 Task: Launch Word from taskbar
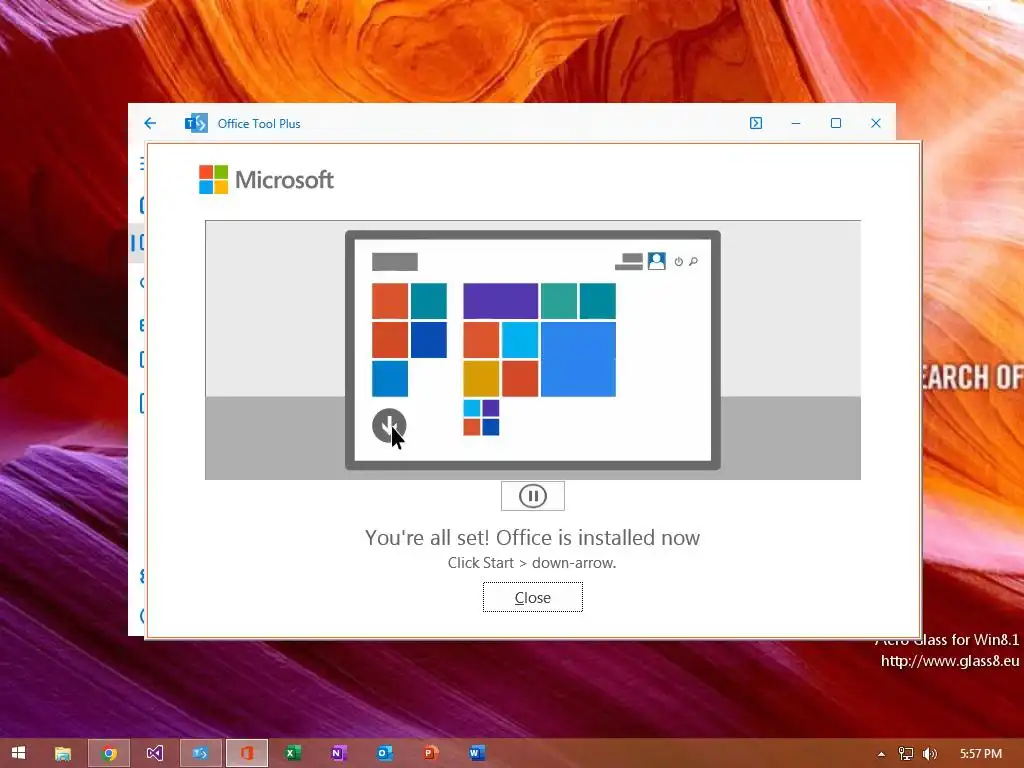[477, 753]
